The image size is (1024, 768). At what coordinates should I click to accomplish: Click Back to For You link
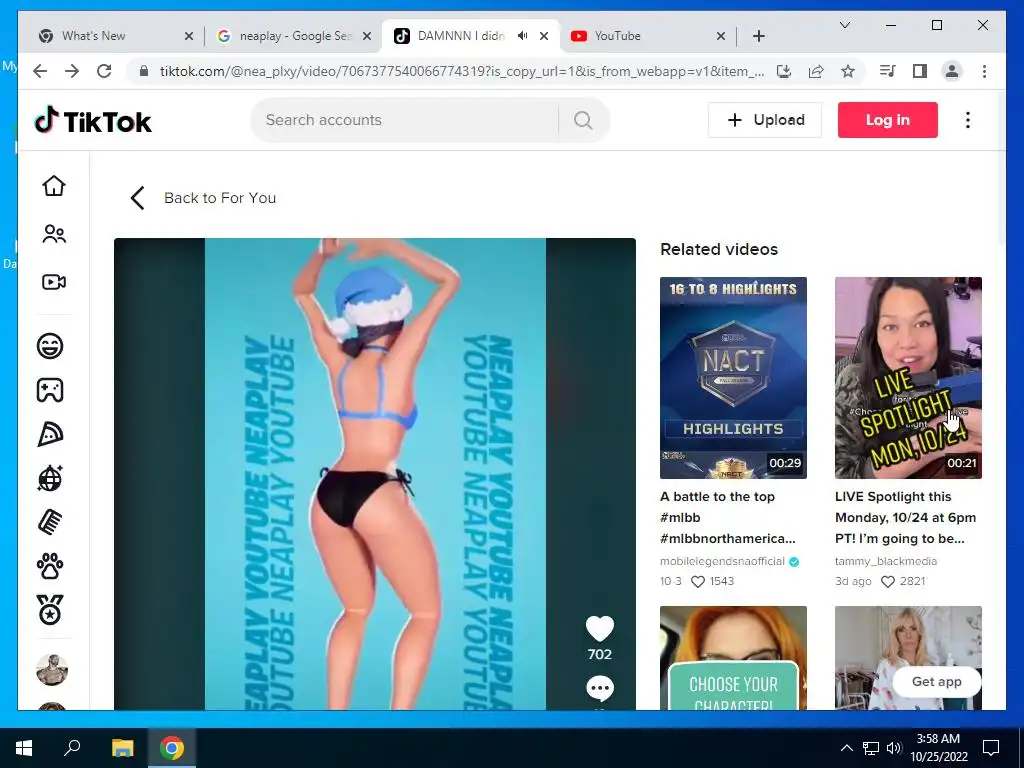203,198
